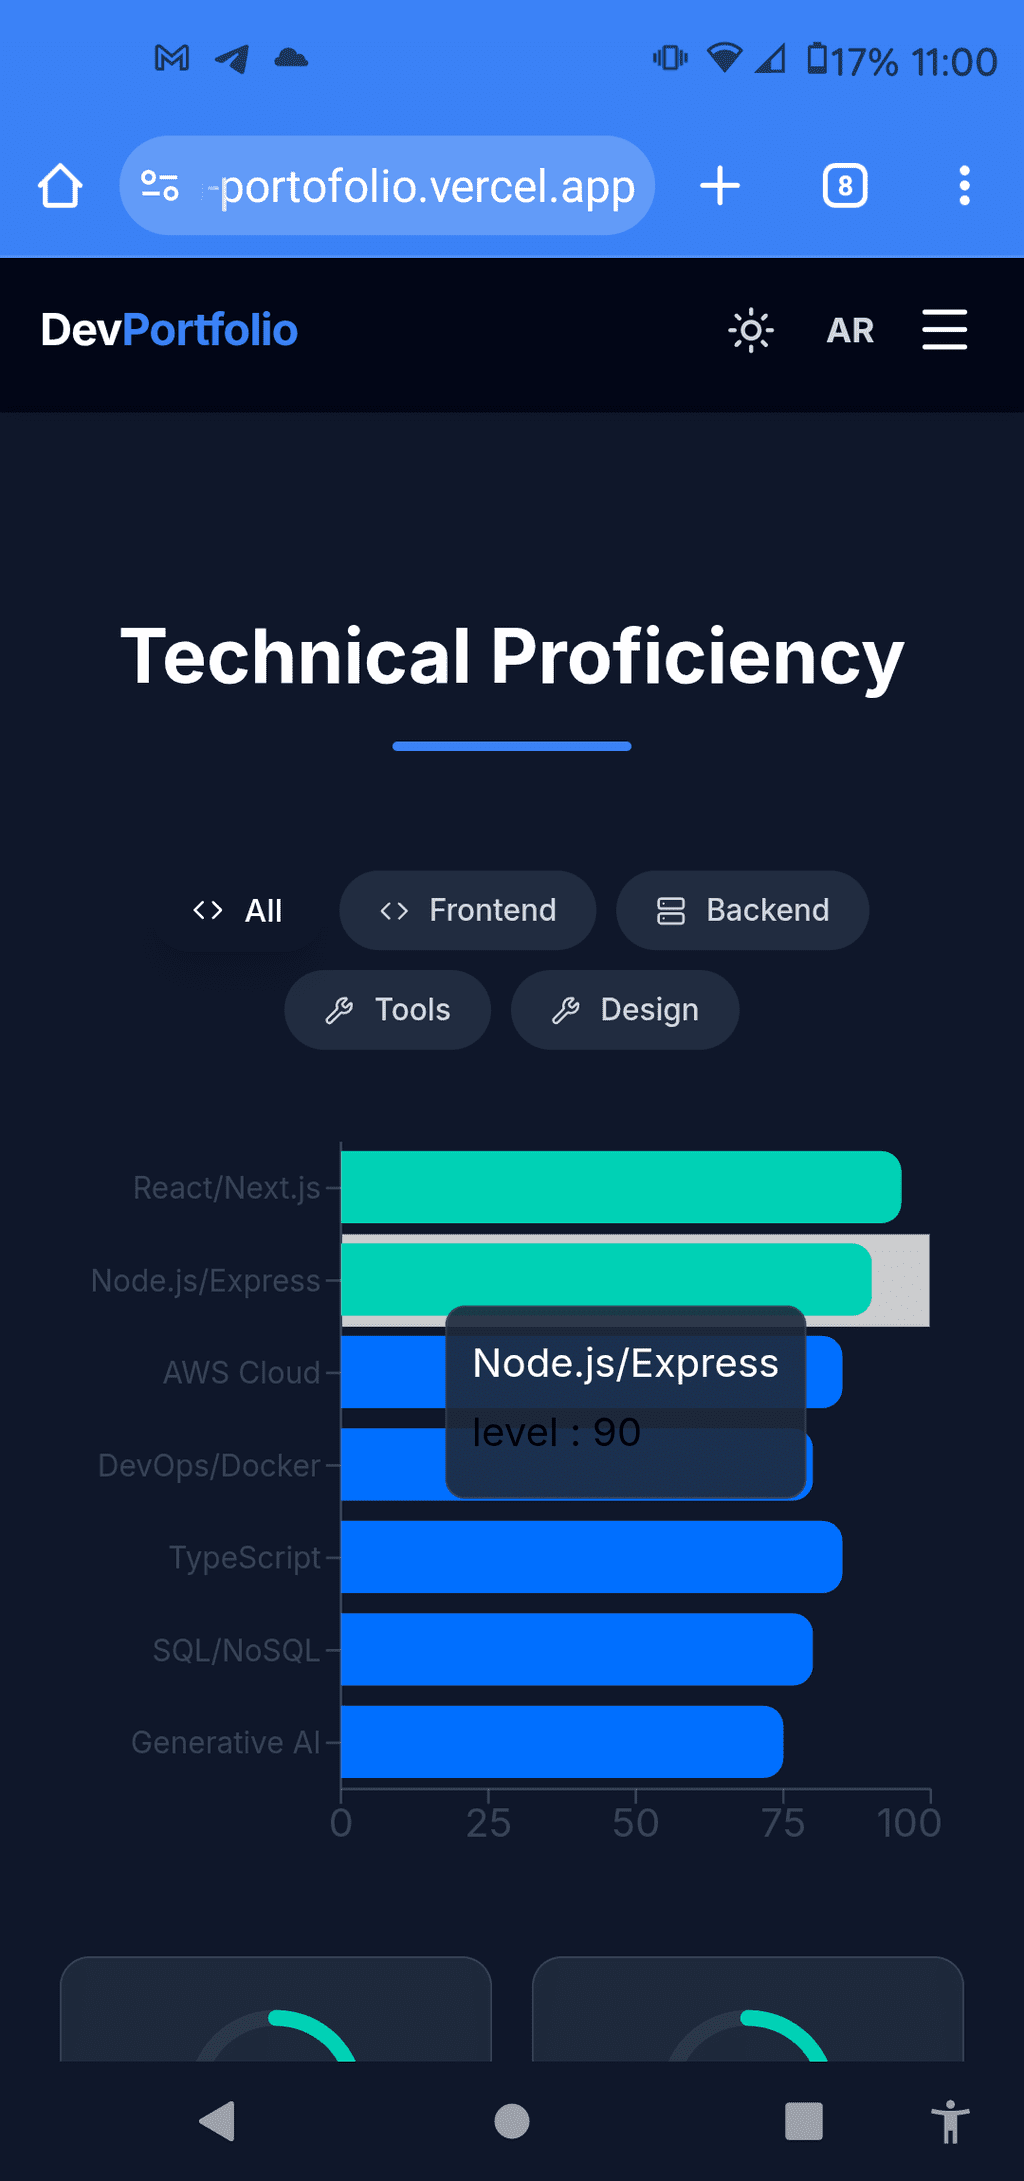Switch language using the AR button
This screenshot has height=2181, width=1024.
pyautogui.click(x=850, y=330)
